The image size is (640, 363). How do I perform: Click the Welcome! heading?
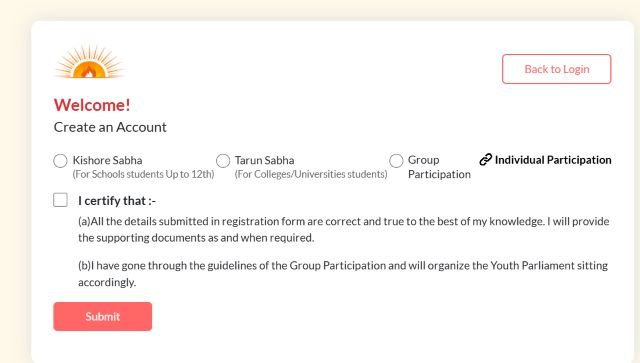[92, 105]
